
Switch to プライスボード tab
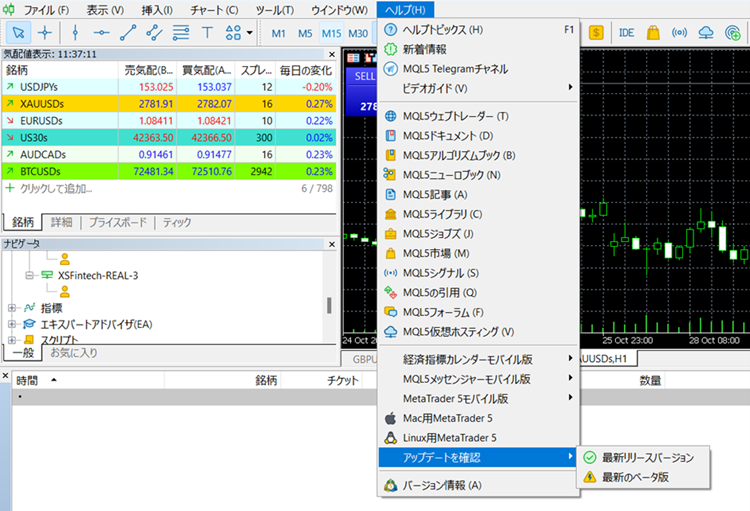click(118, 222)
